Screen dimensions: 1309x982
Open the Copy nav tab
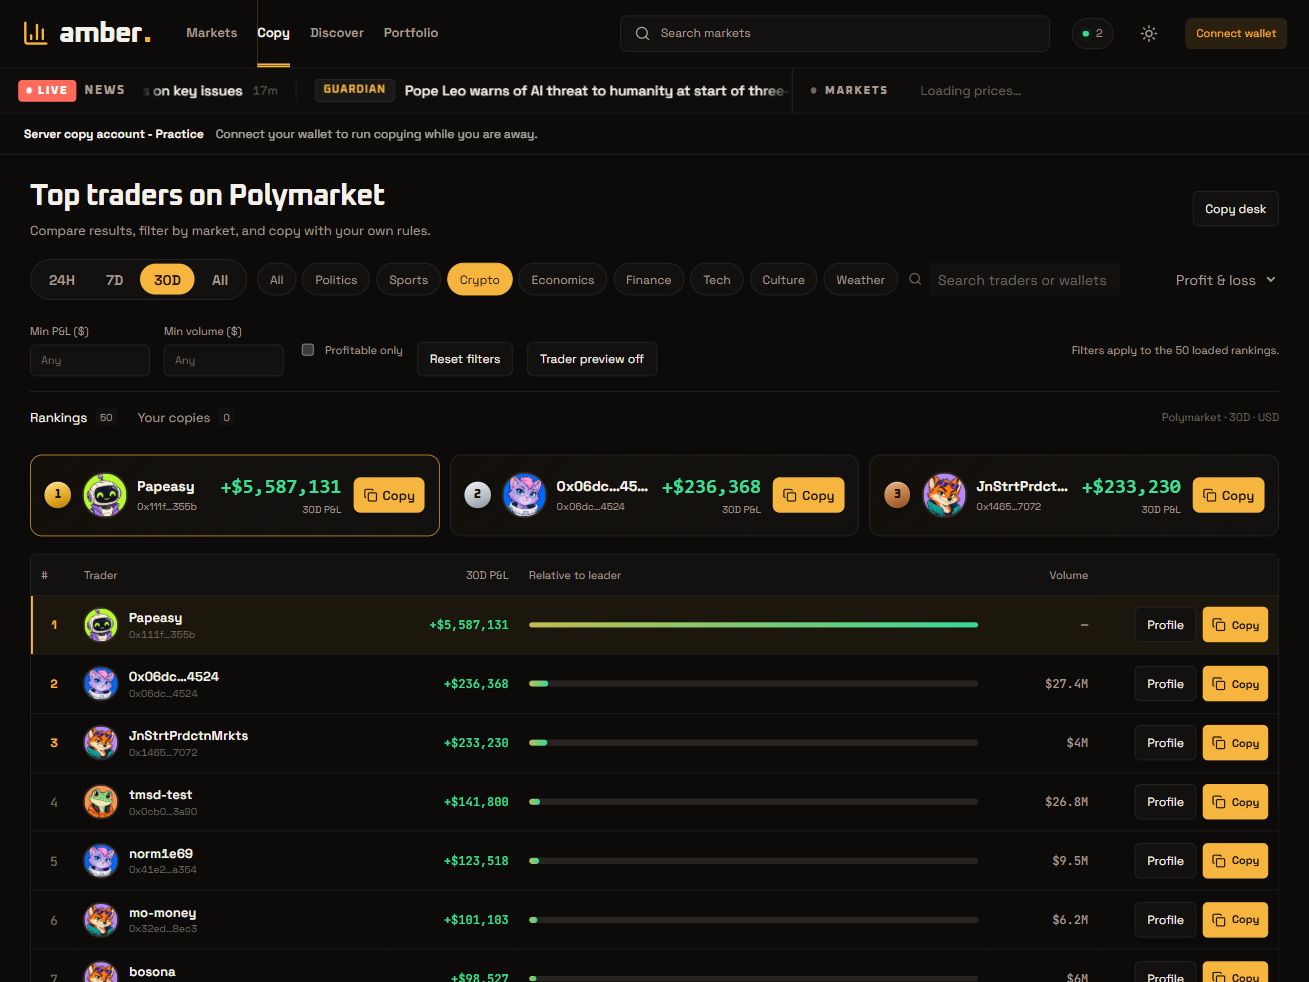273,33
